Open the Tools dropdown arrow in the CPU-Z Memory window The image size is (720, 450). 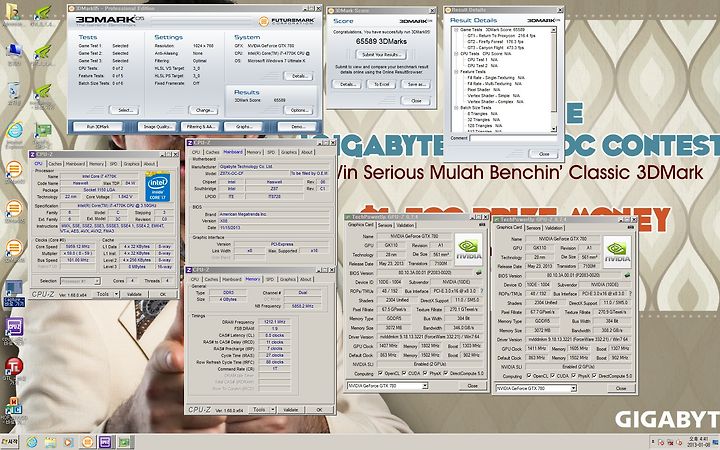pos(272,410)
